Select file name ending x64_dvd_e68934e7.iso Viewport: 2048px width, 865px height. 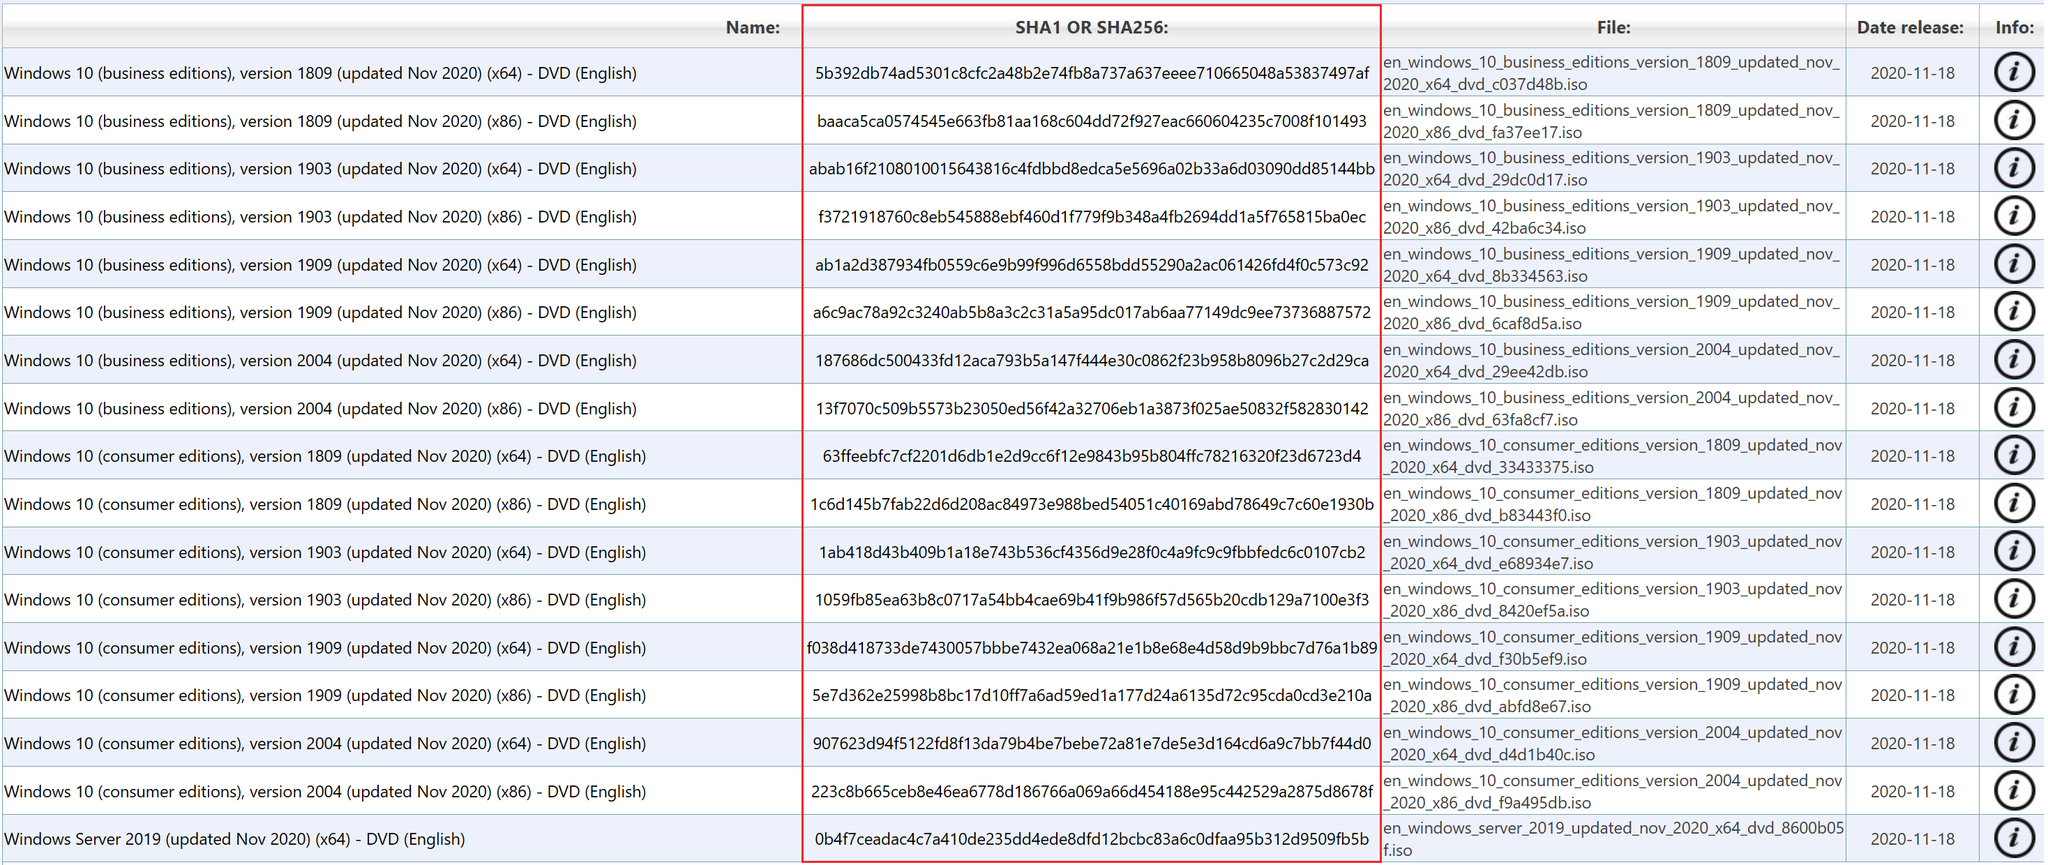[1613, 552]
